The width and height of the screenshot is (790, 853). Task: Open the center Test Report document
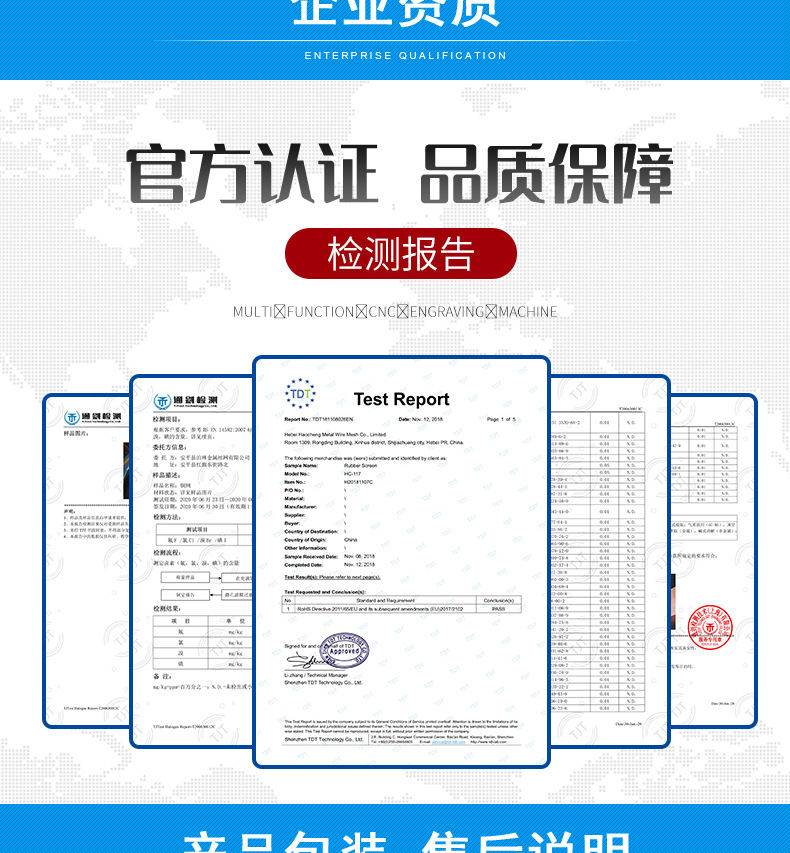(x=402, y=561)
